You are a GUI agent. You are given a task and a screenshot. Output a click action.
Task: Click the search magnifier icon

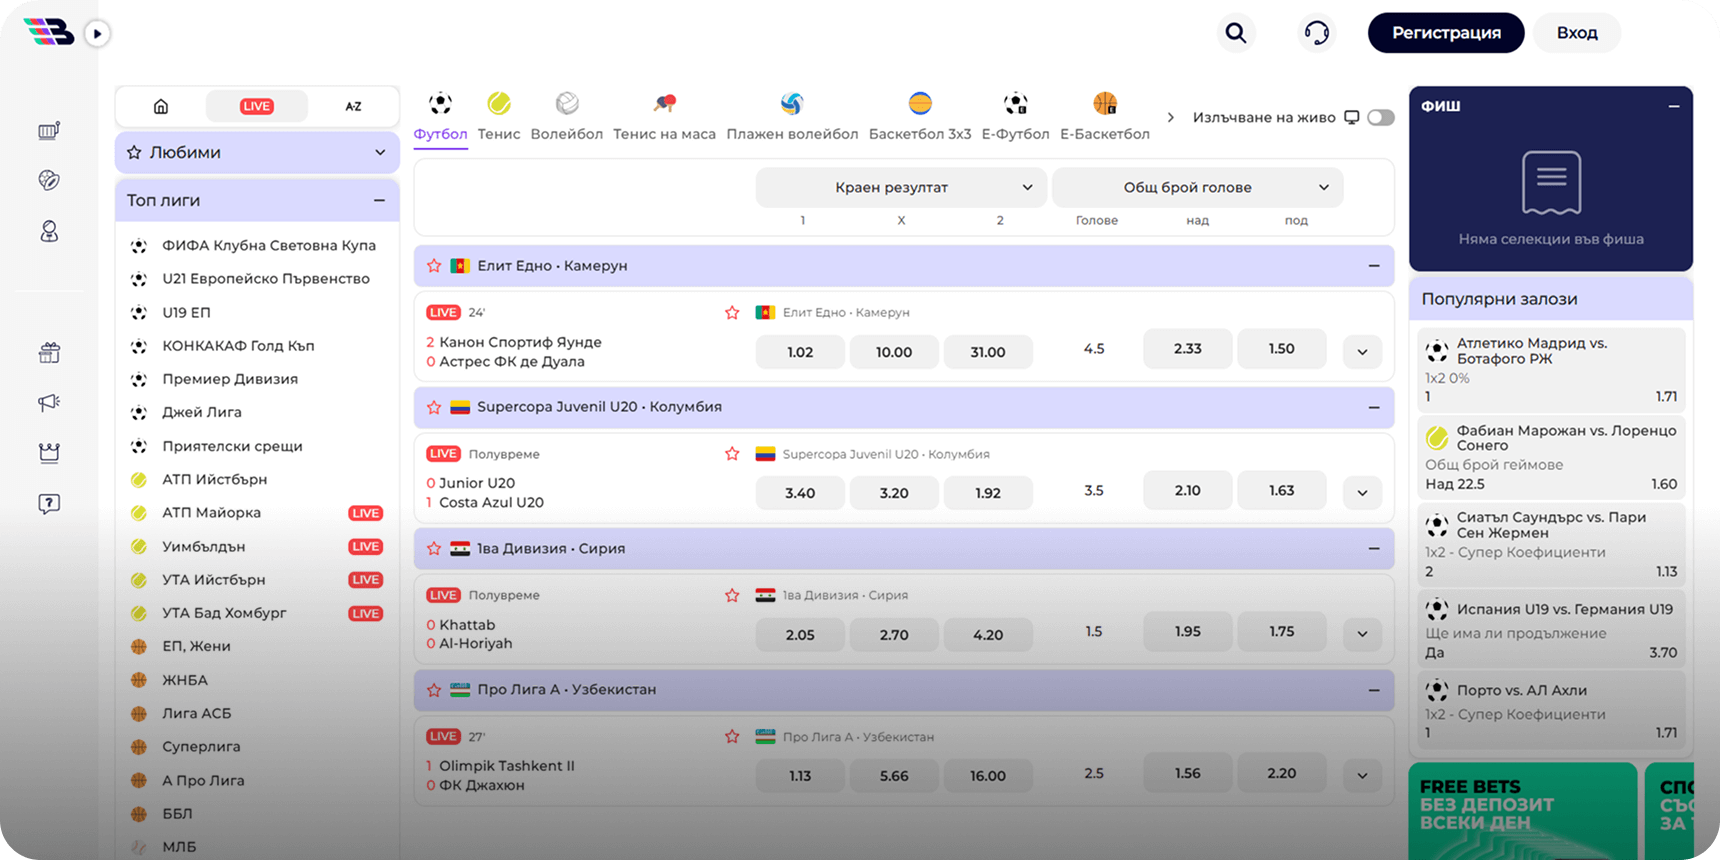point(1236,33)
